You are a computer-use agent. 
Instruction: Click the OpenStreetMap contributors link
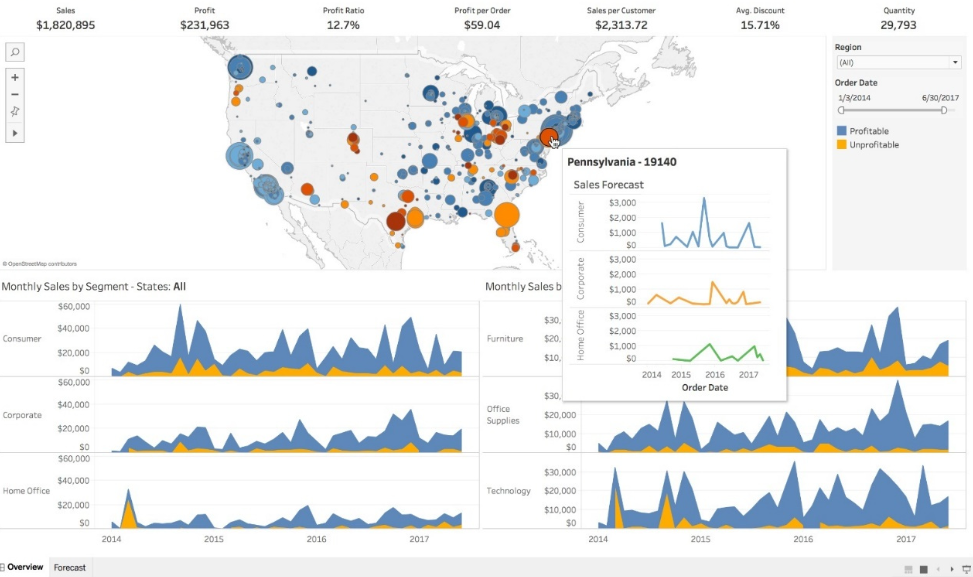click(40, 264)
